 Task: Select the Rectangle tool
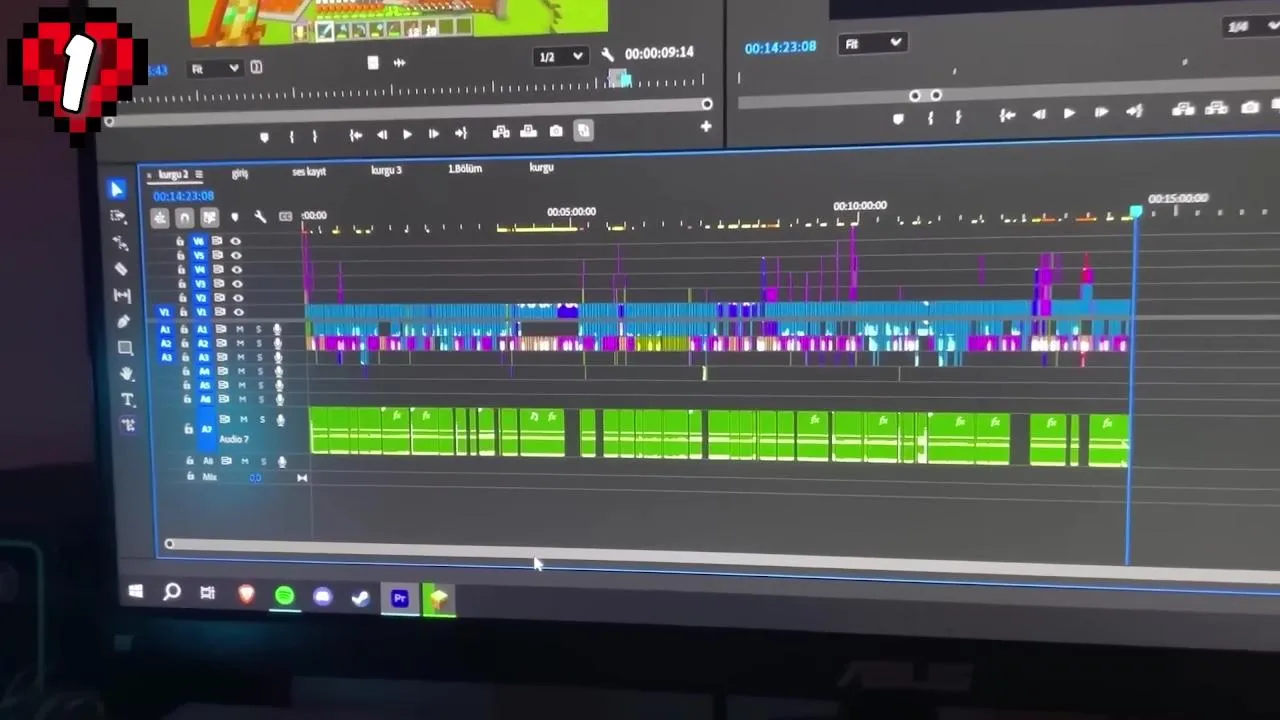click(x=125, y=348)
